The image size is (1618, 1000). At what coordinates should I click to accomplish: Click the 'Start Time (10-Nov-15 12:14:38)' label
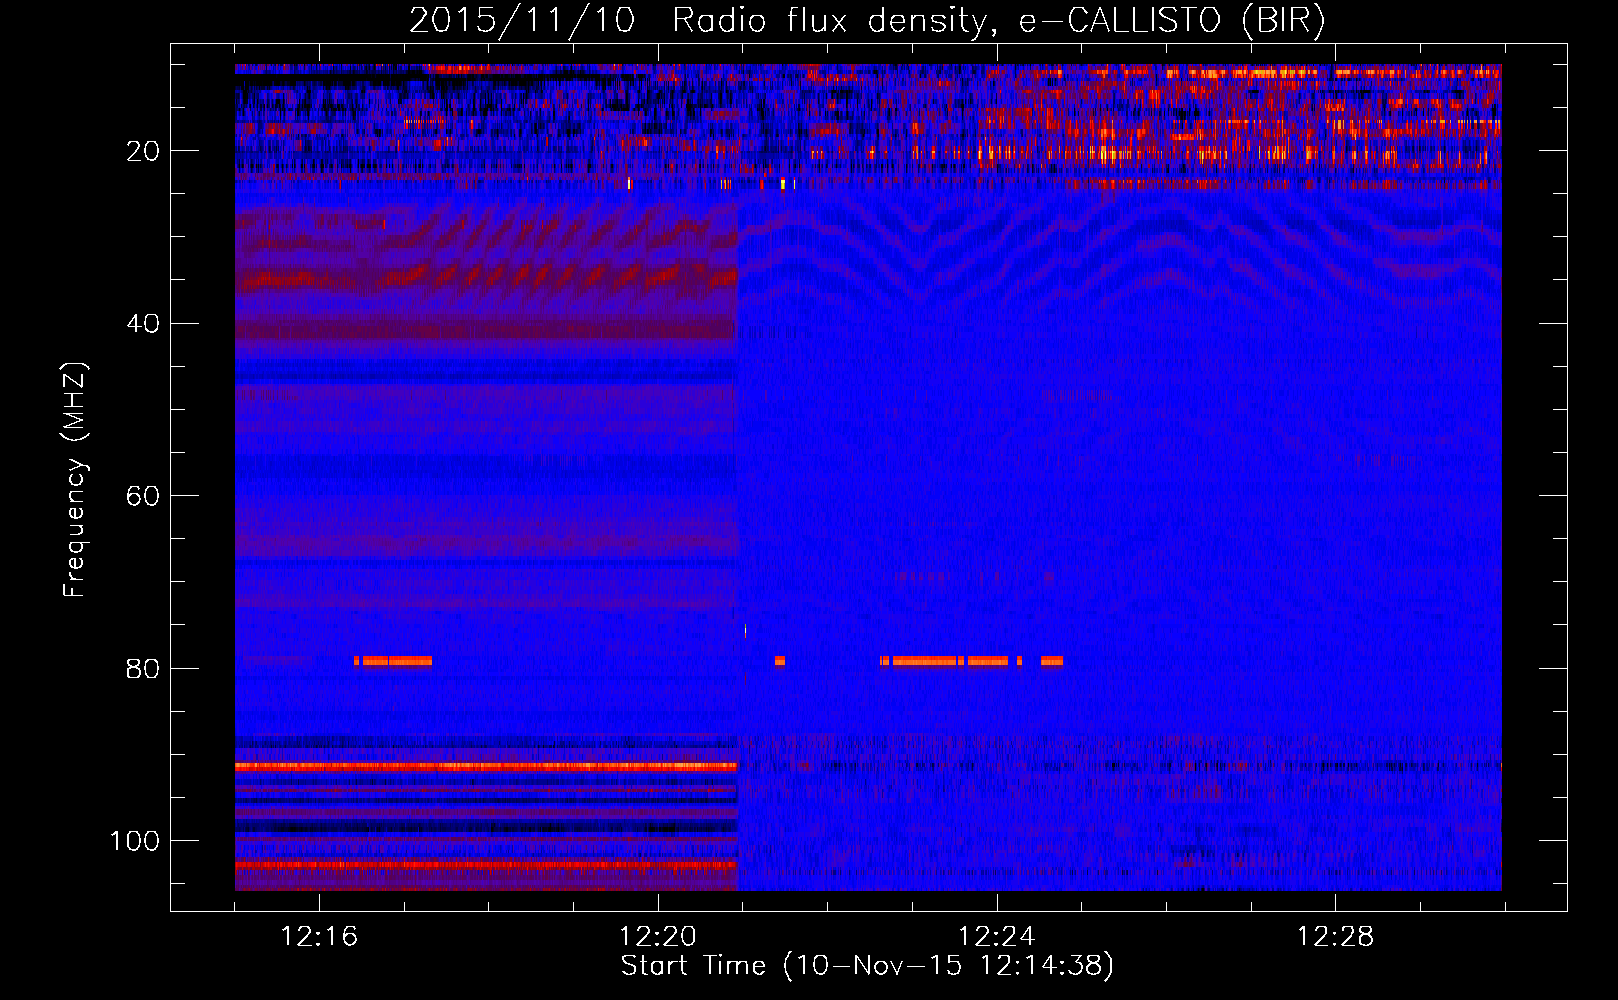click(x=867, y=966)
